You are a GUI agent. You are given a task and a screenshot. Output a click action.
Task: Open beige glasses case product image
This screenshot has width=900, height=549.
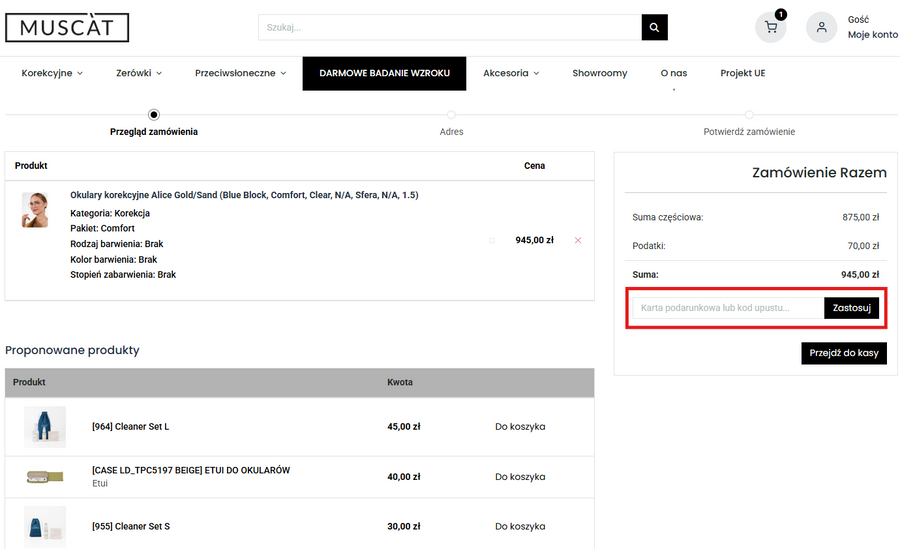pos(45,477)
